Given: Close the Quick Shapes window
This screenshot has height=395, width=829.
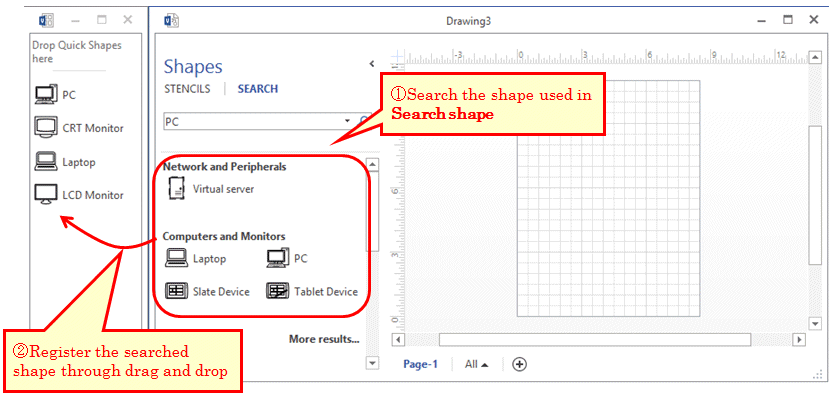Looking at the screenshot, I should click(127, 20).
